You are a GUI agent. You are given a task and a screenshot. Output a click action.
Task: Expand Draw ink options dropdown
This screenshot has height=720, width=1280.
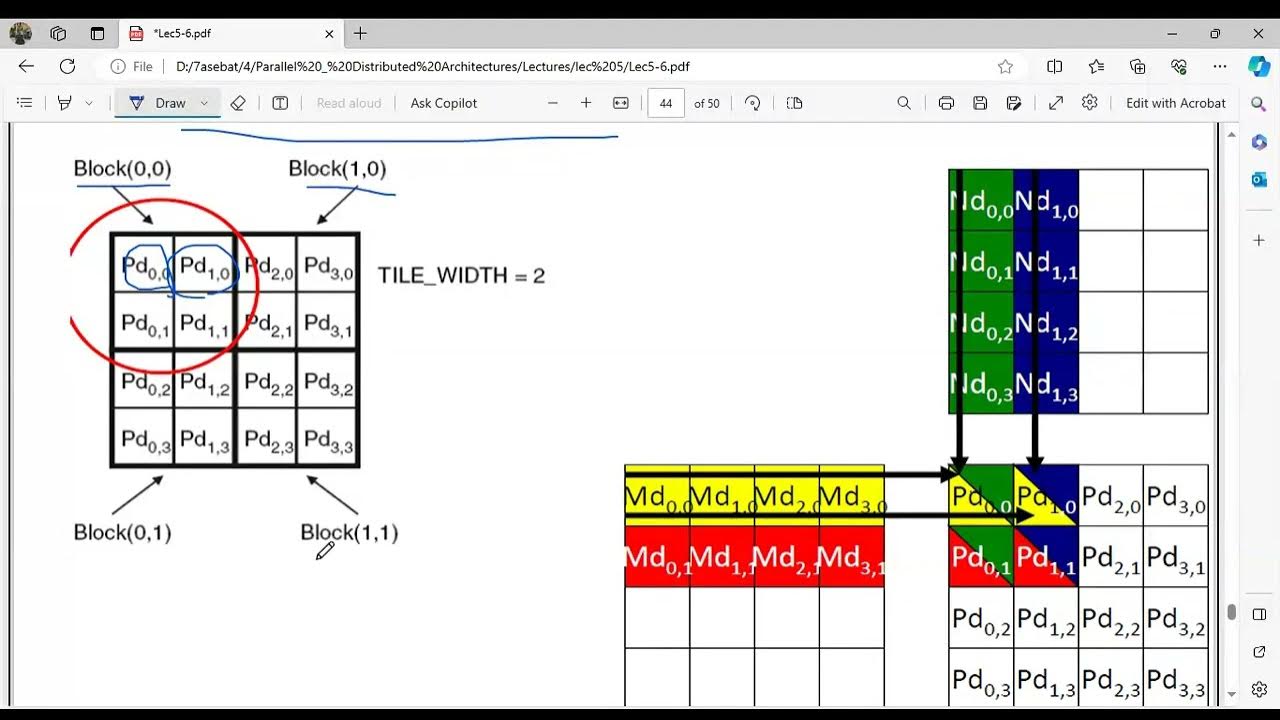(204, 103)
